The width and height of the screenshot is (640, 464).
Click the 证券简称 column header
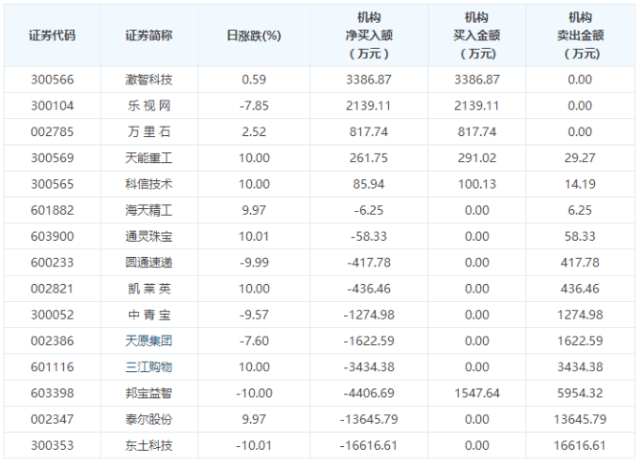pyautogui.click(x=149, y=36)
